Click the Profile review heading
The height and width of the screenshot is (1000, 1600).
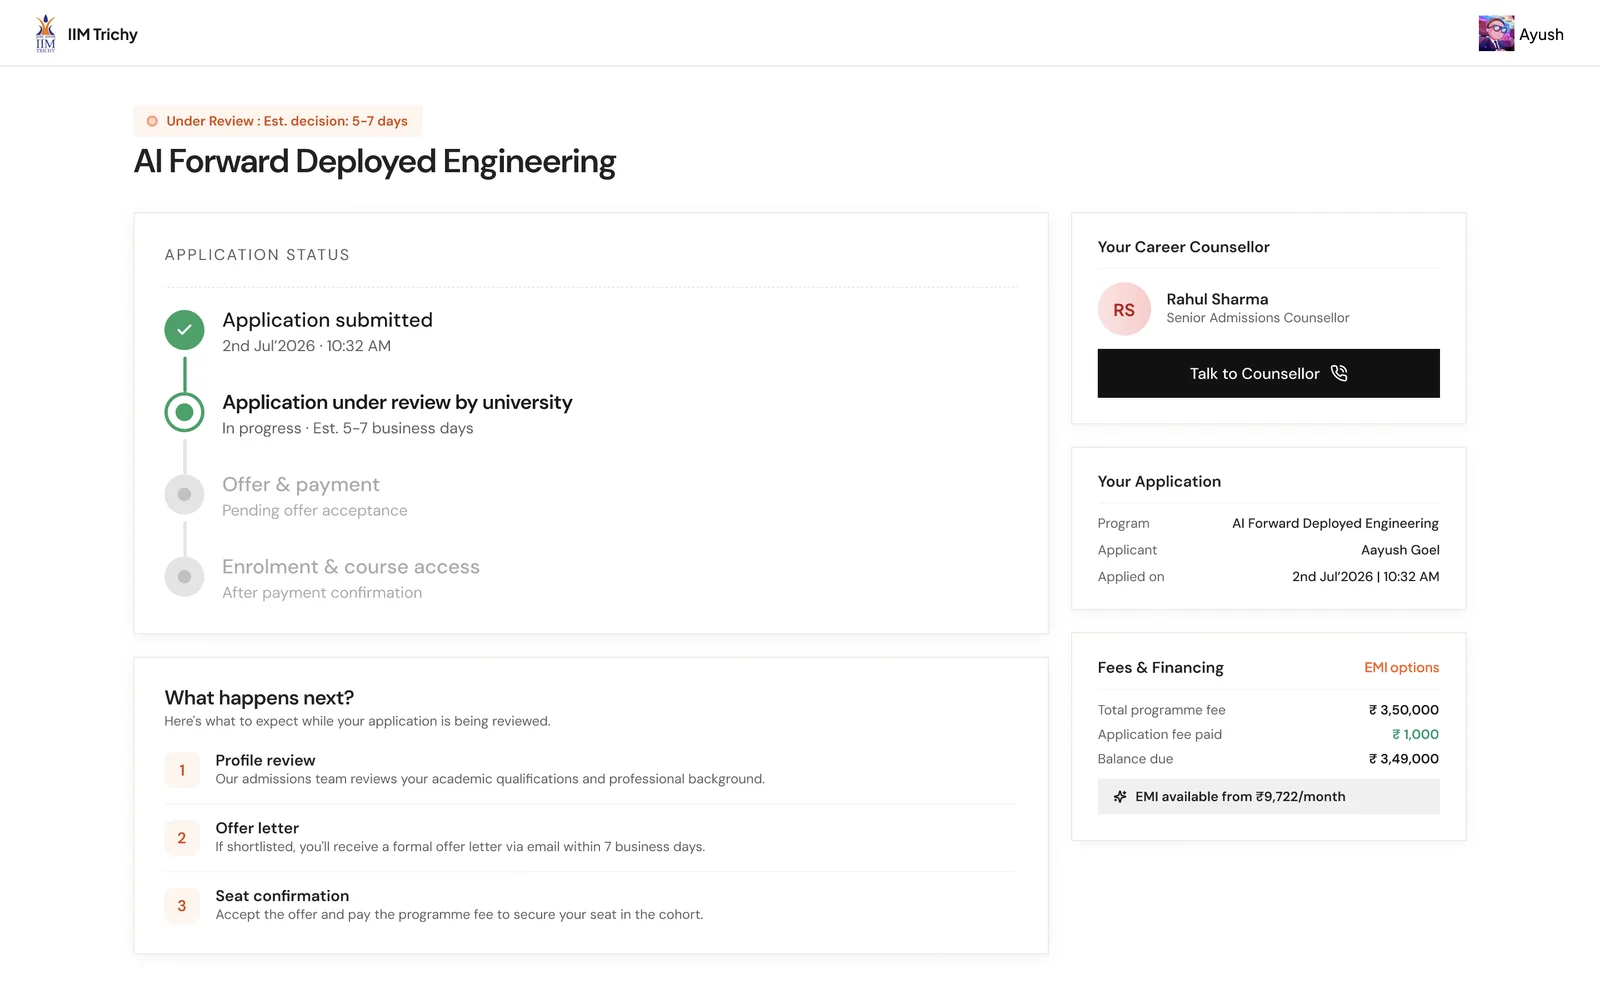265,761
